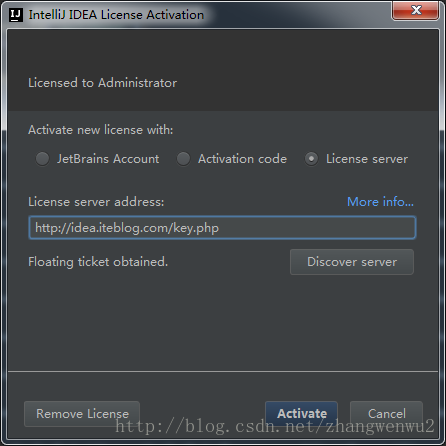Click the 'License server address:' label
This screenshot has width=446, height=446.
point(96,202)
